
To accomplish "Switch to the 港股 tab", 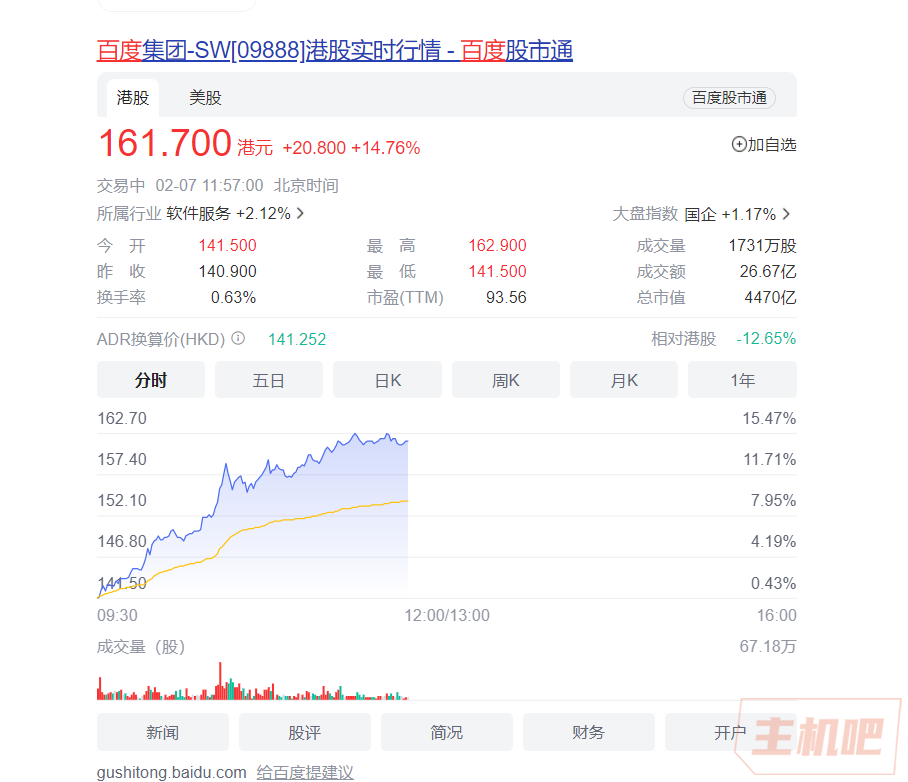I will (x=133, y=98).
